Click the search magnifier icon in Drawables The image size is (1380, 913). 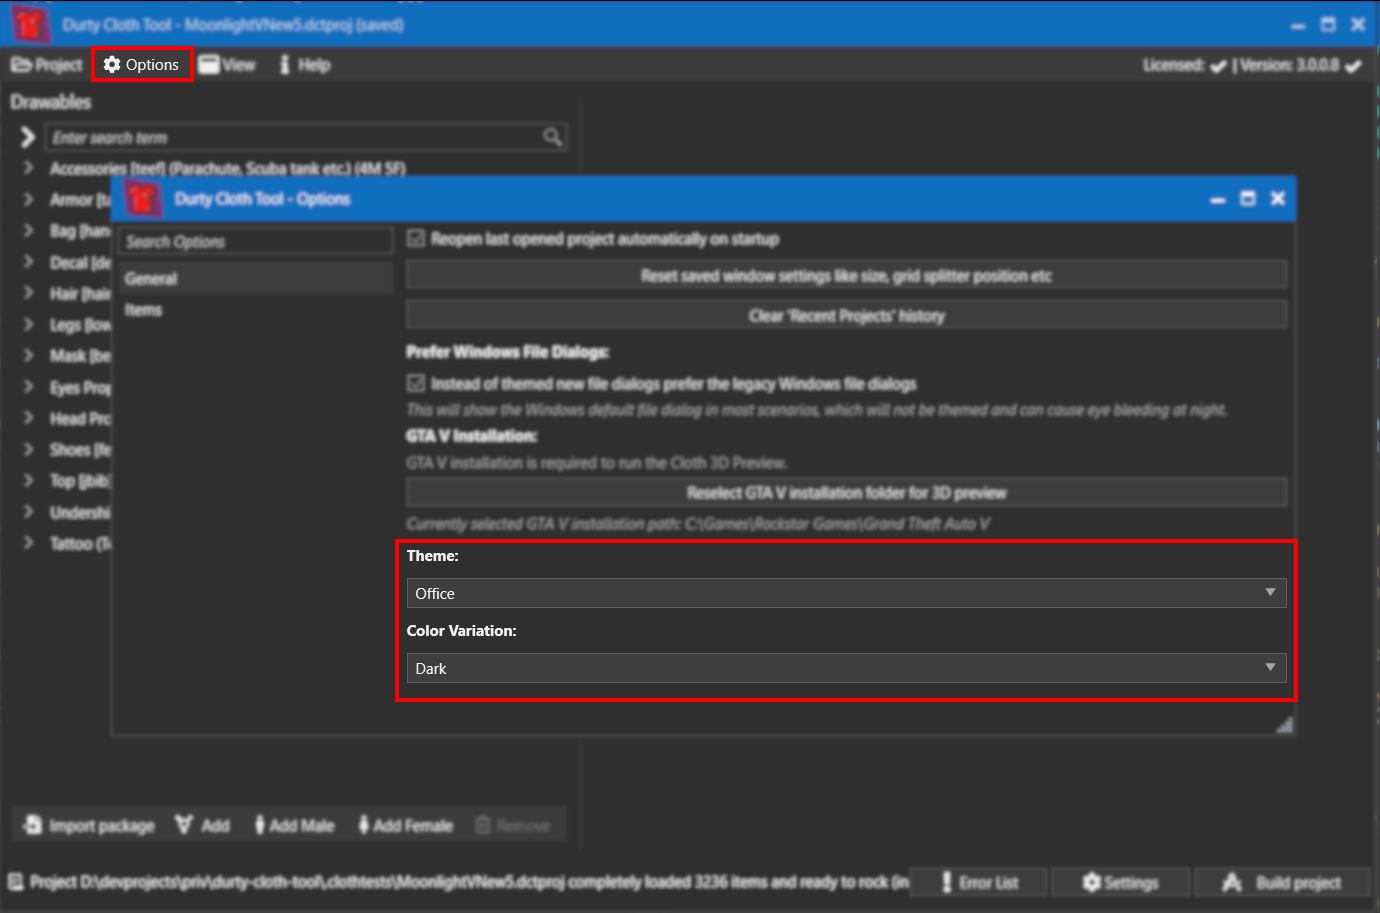552,137
